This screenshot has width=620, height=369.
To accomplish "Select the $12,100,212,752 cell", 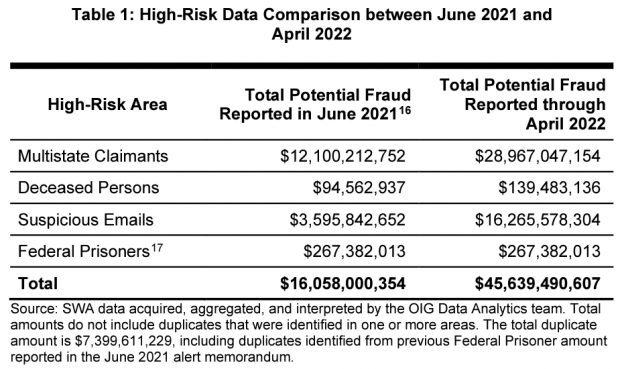I will click(x=343, y=156).
